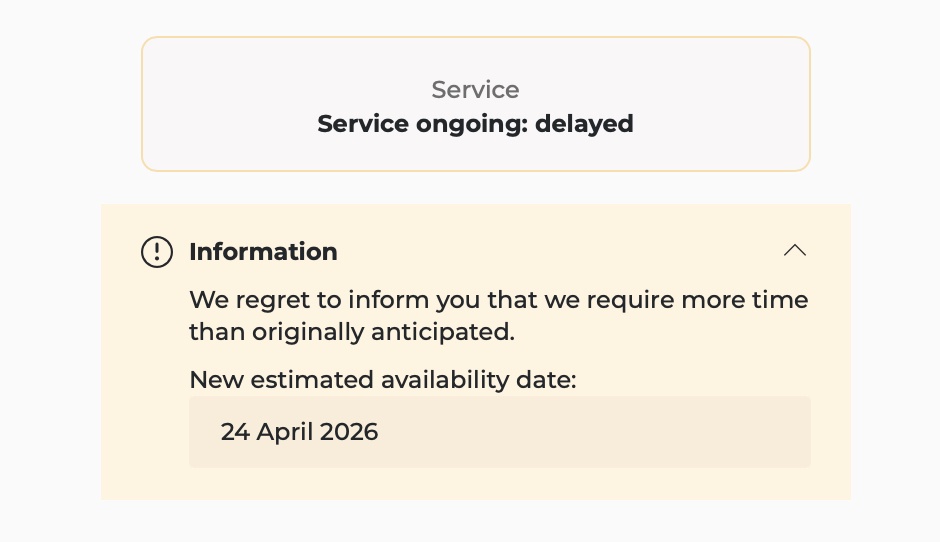Click the phrase "require more time"

pos(697,300)
